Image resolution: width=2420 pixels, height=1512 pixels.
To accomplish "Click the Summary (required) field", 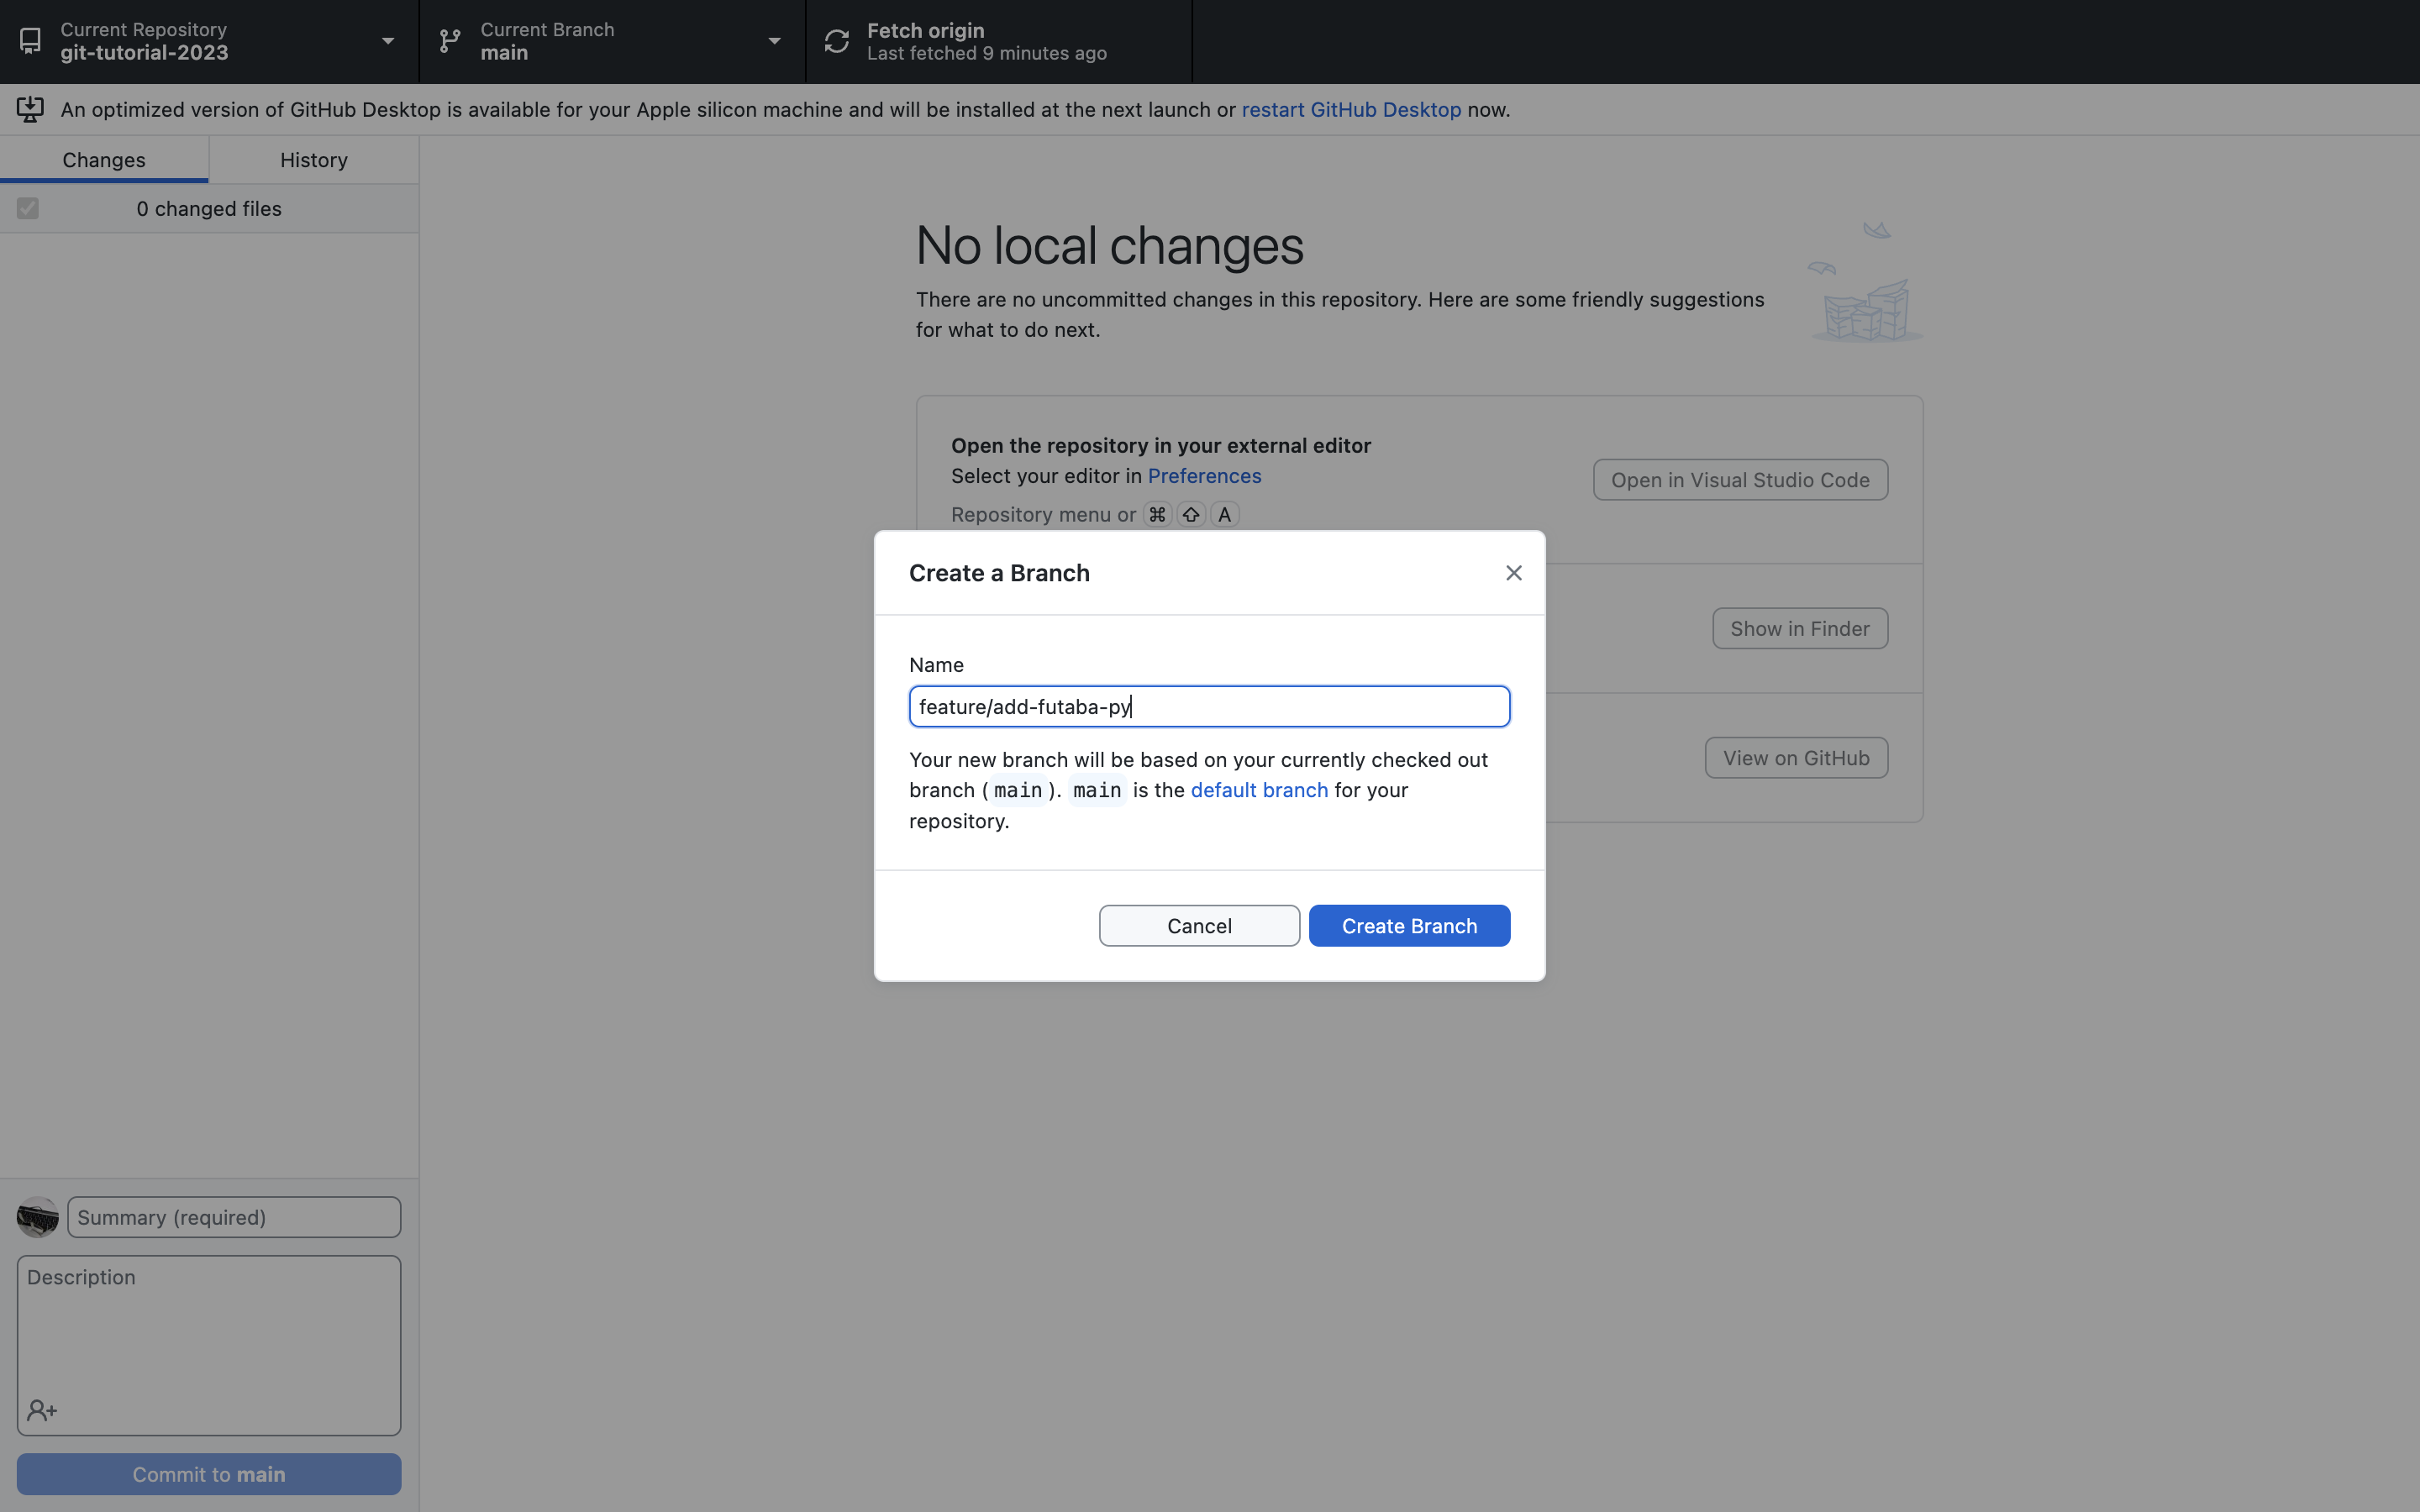I will (234, 1217).
